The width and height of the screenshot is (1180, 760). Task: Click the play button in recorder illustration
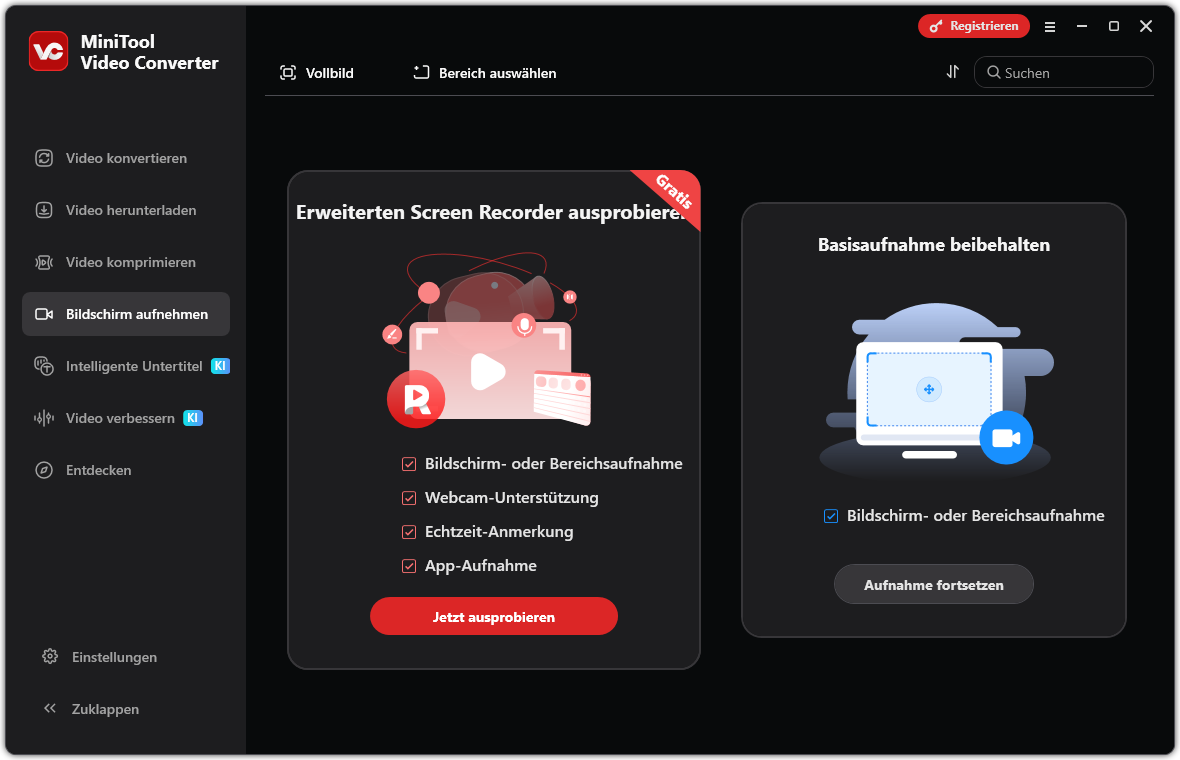click(488, 371)
